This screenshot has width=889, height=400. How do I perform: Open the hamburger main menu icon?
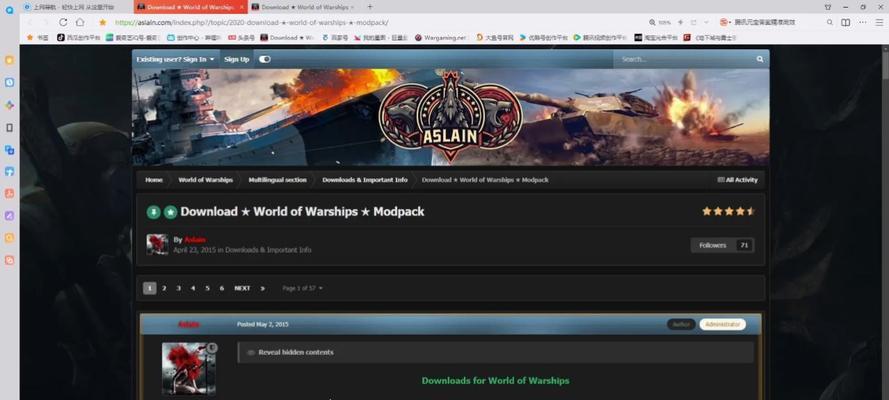coord(878,22)
